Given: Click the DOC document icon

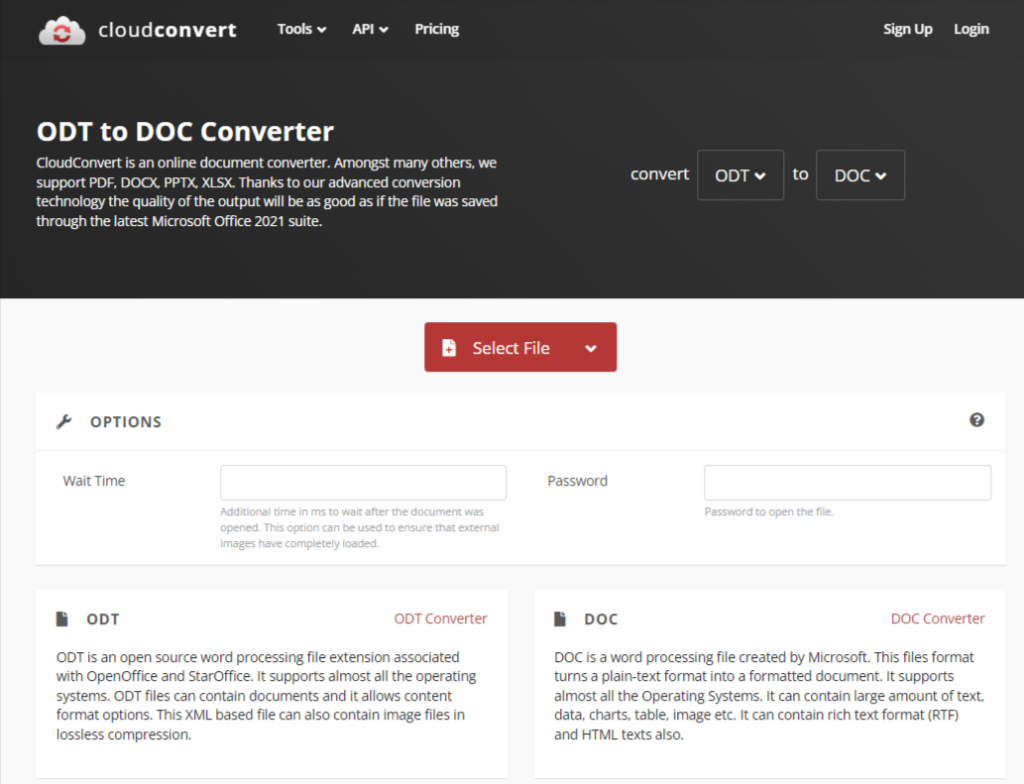Looking at the screenshot, I should click(x=558, y=618).
